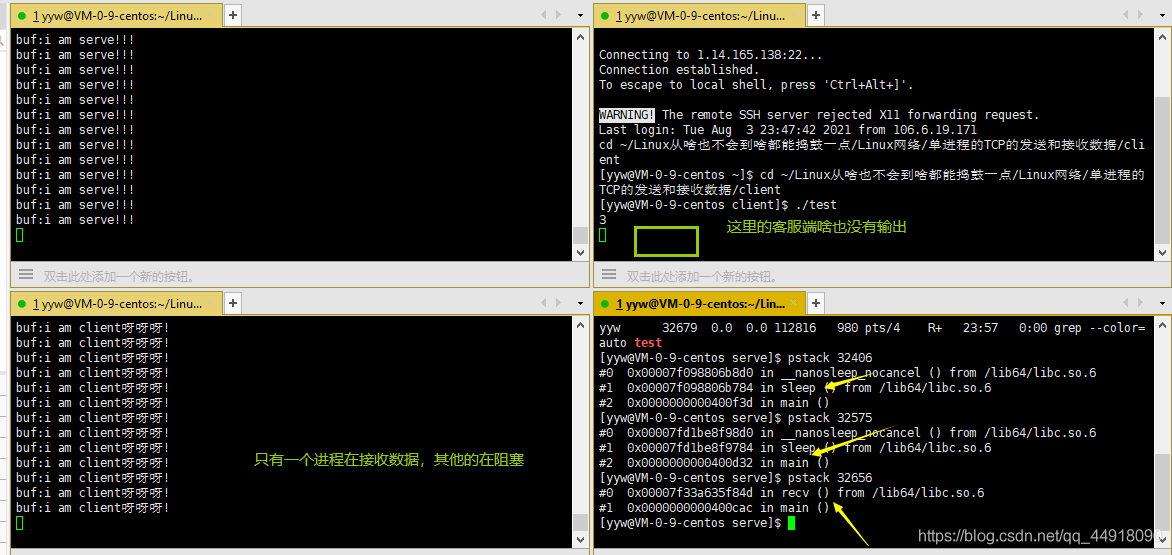Click scrollbar thumb in 'i am serve' pane
This screenshot has width=1172, height=555.
pyautogui.click(x=580, y=236)
